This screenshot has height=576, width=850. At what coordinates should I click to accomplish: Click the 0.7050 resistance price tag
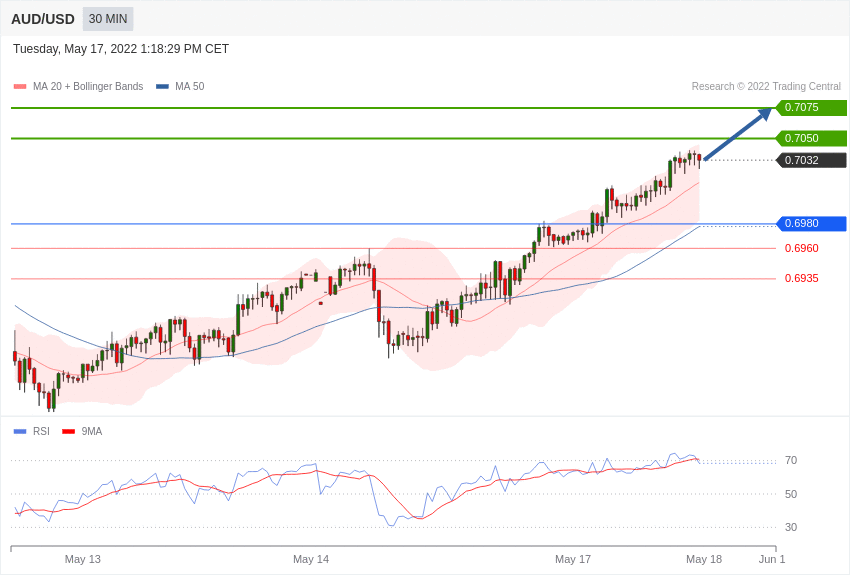coord(811,138)
